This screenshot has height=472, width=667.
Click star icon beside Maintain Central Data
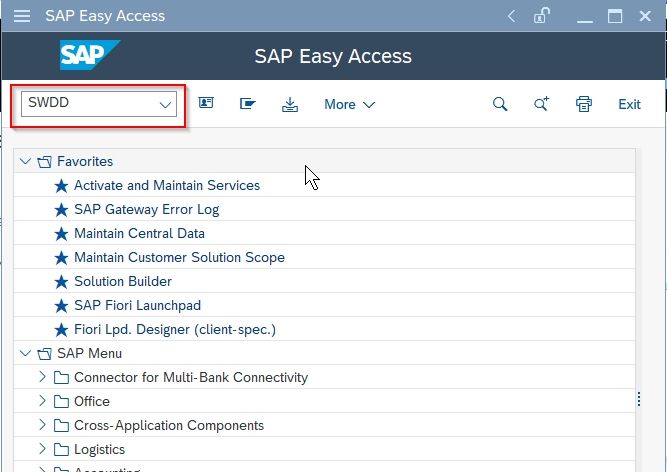[61, 233]
